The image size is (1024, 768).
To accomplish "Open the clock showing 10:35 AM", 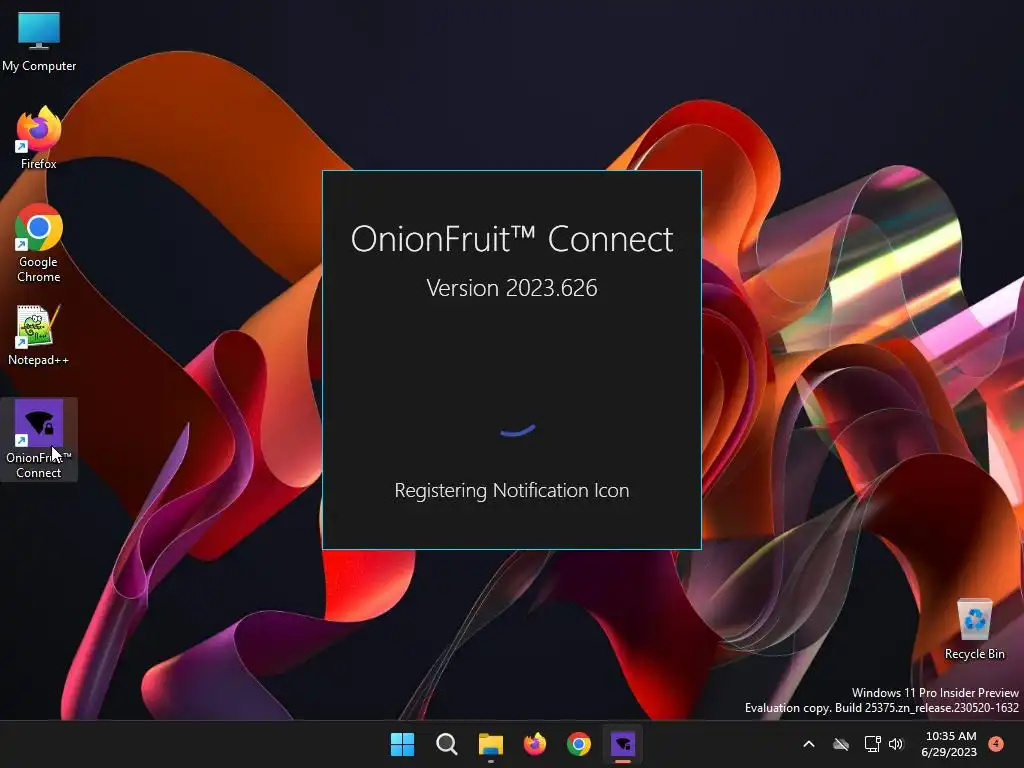I will pyautogui.click(x=949, y=744).
